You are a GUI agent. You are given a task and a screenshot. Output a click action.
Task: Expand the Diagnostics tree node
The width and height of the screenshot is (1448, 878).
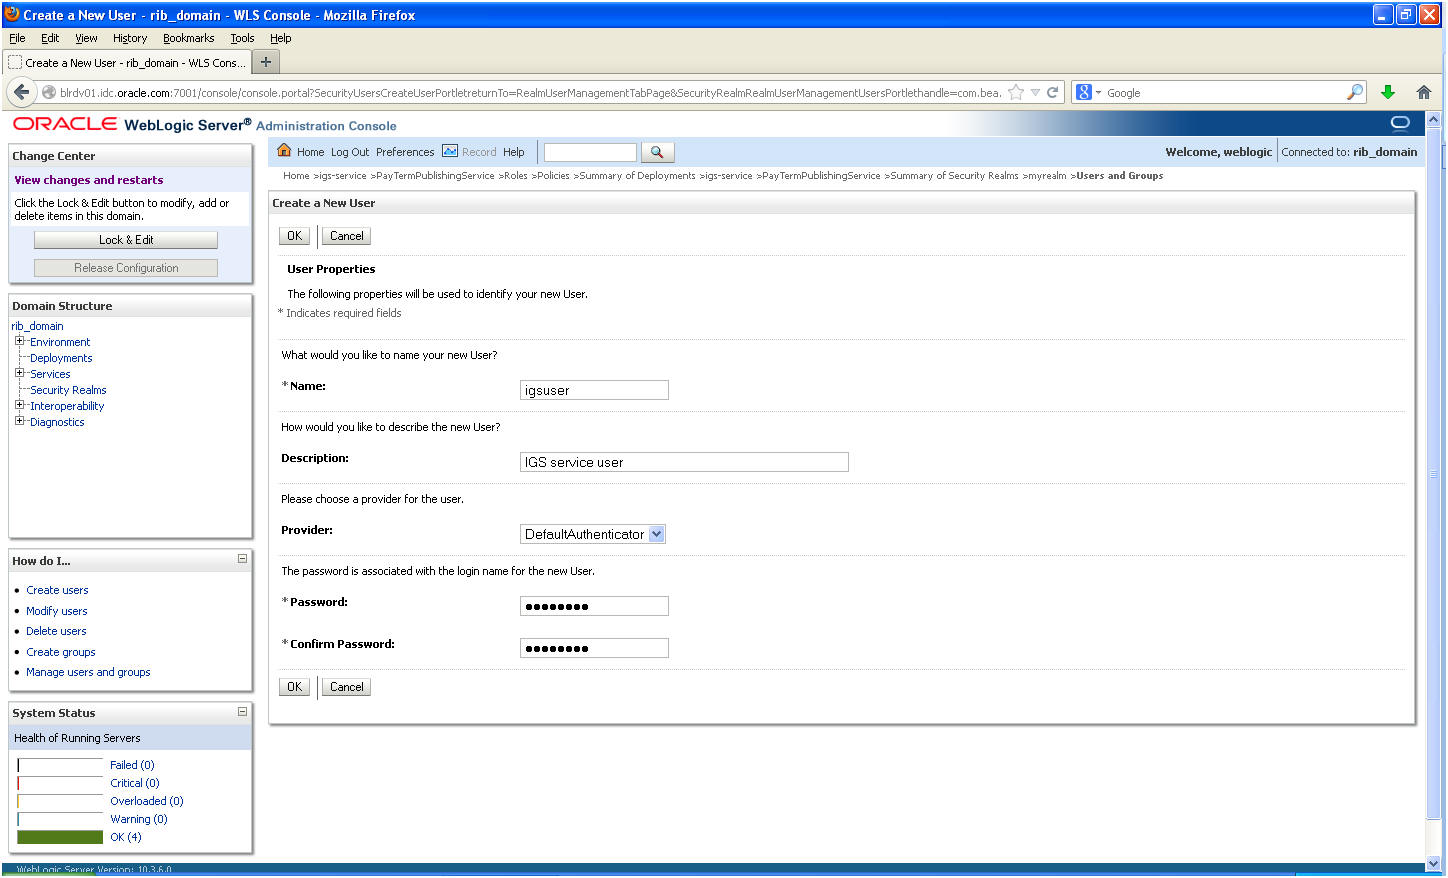click(x=19, y=421)
